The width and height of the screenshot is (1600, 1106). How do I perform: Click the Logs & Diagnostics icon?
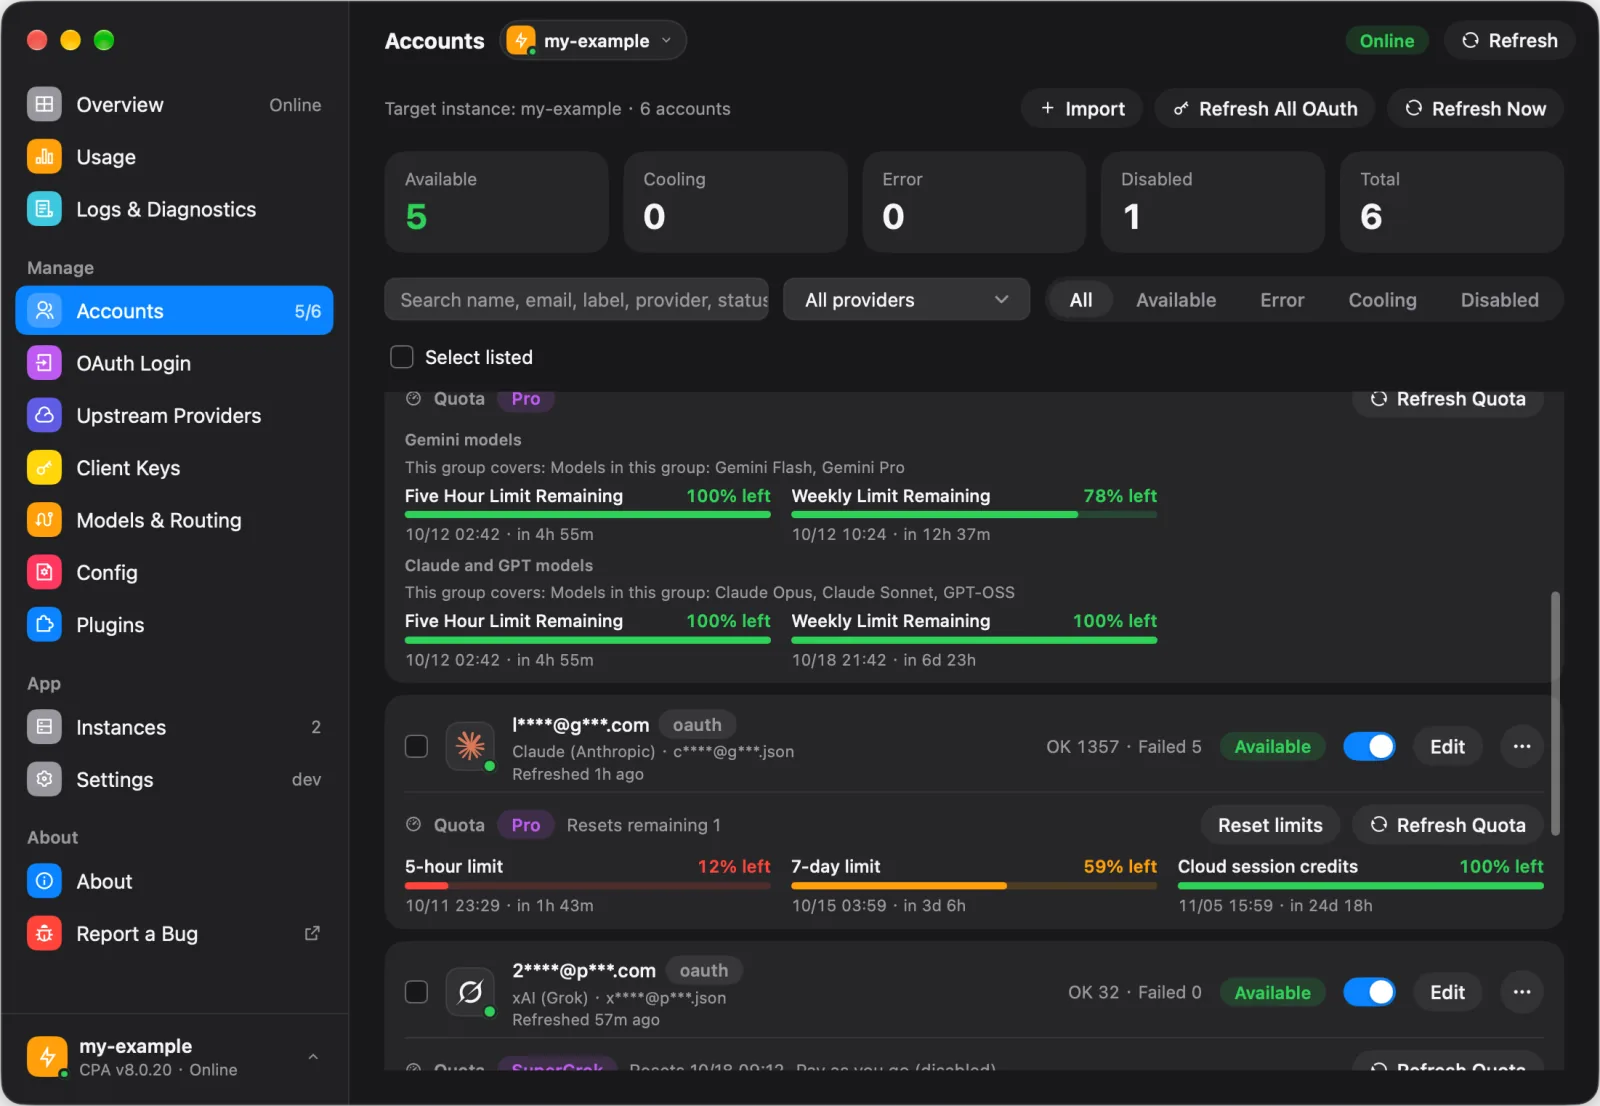(44, 209)
